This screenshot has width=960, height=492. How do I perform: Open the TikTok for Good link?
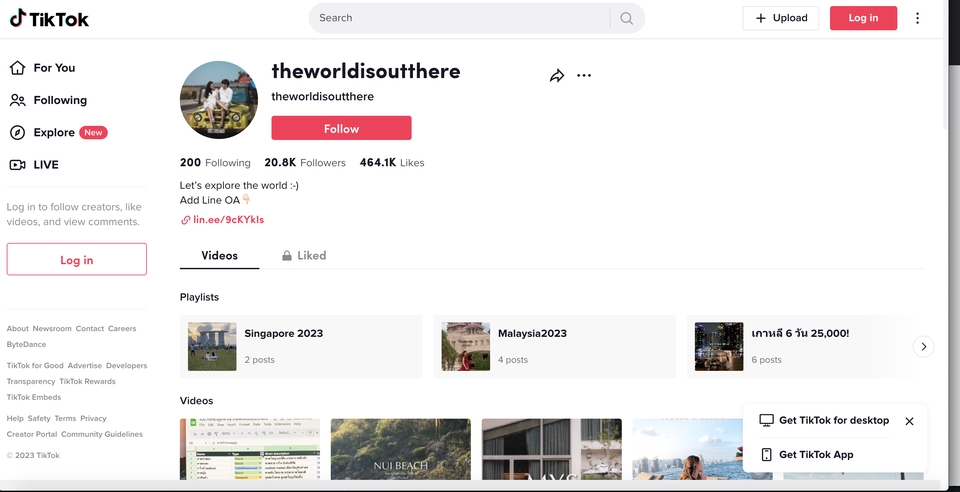35,366
